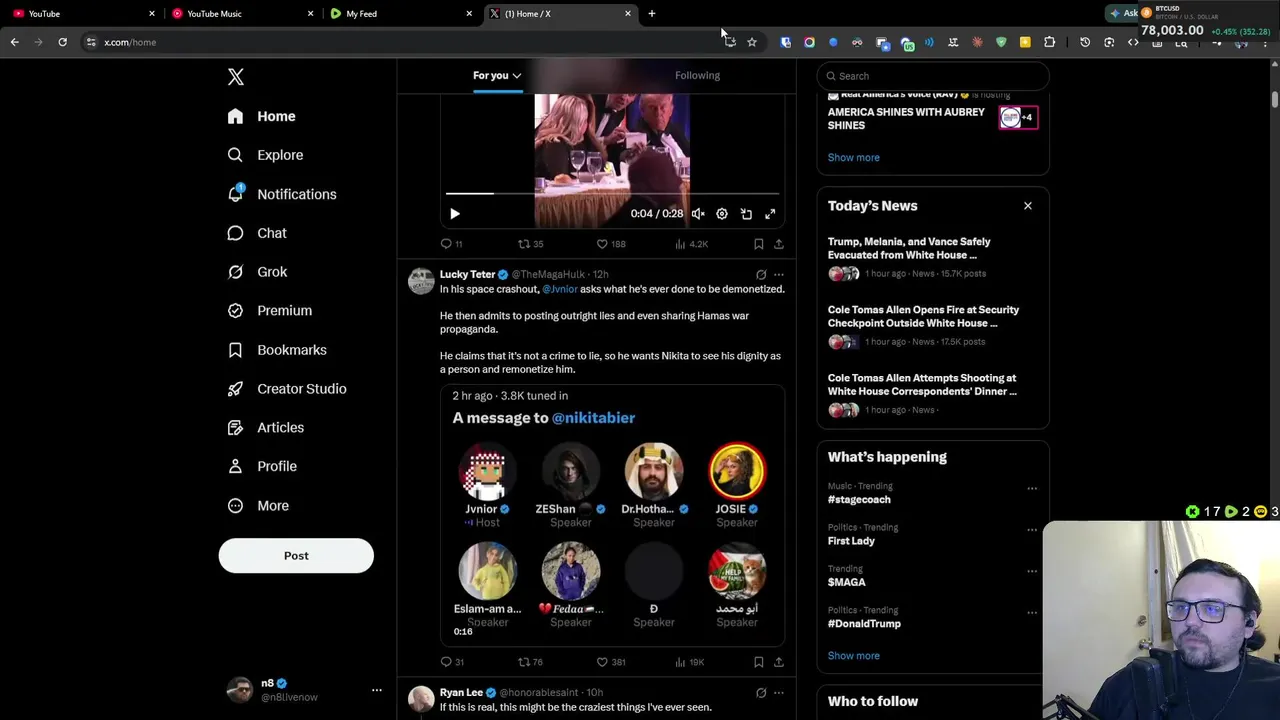The image size is (1280, 720).
Task: Click the browser address bar
Action: [x=400, y=42]
